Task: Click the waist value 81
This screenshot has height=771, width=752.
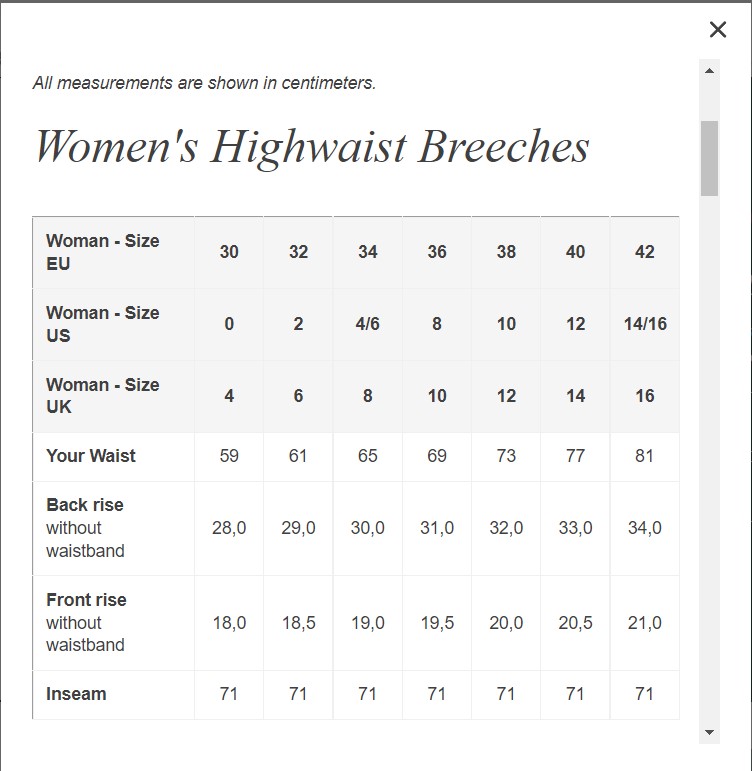Action: coord(645,456)
